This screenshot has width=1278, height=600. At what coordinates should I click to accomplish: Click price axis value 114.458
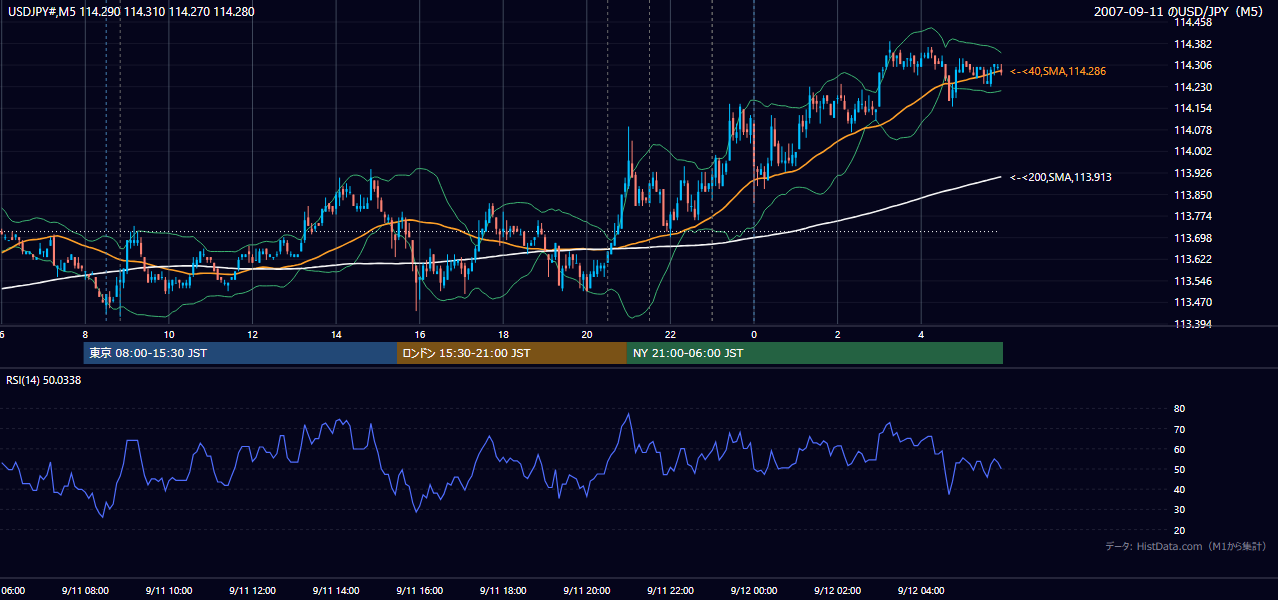1192,22
